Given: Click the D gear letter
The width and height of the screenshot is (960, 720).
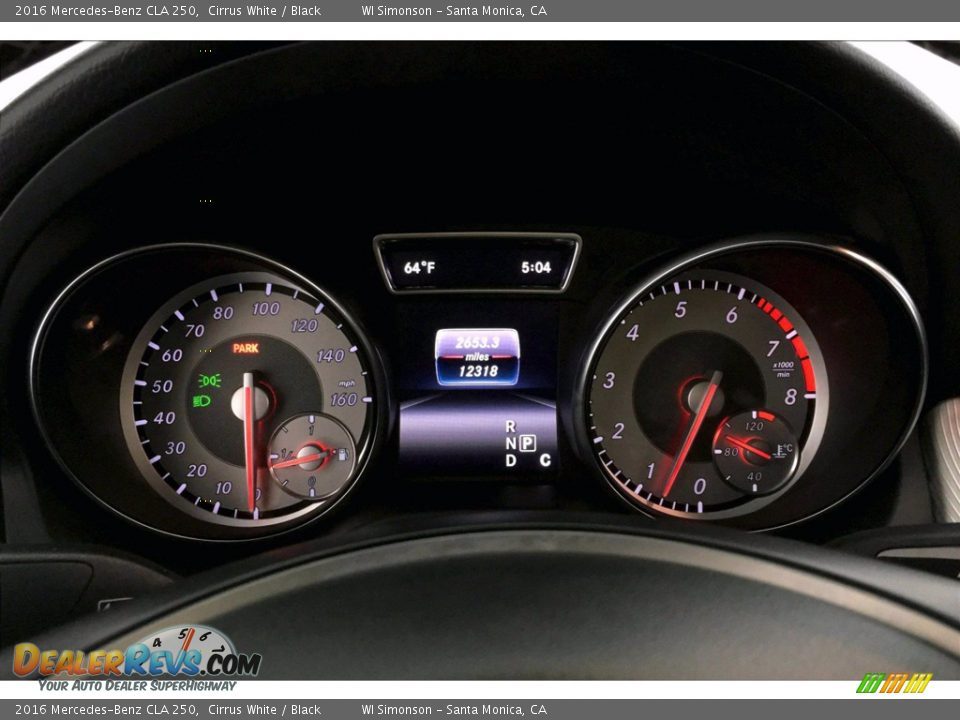Looking at the screenshot, I should click(511, 460).
